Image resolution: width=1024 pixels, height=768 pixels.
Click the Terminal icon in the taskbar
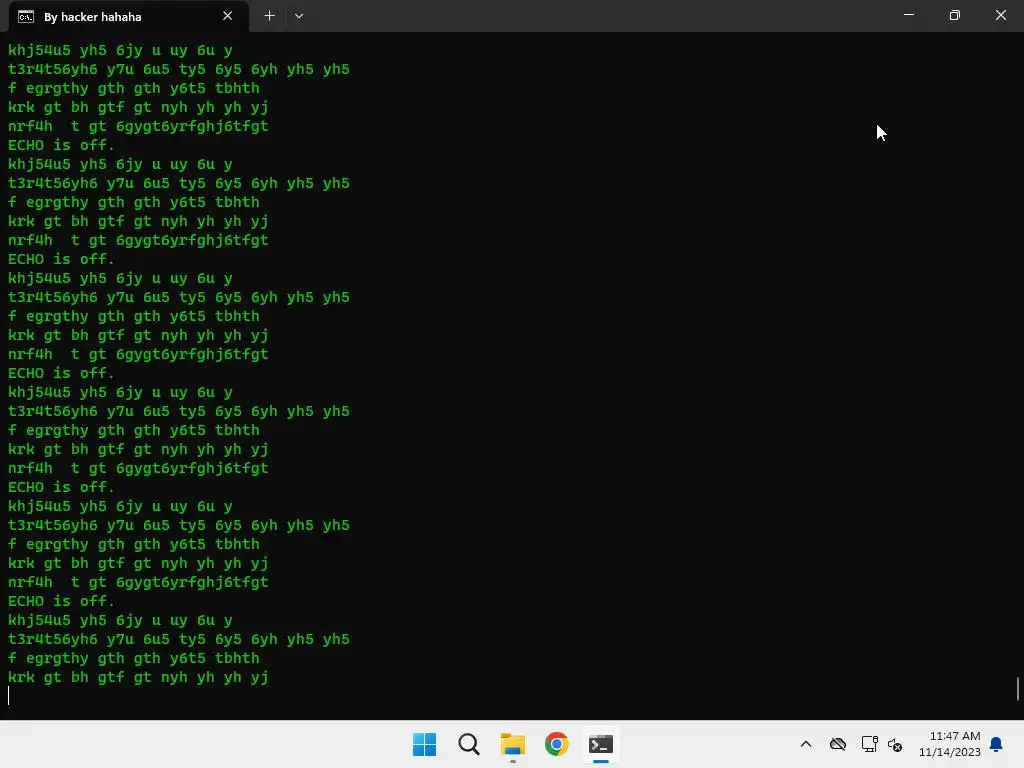(601, 744)
